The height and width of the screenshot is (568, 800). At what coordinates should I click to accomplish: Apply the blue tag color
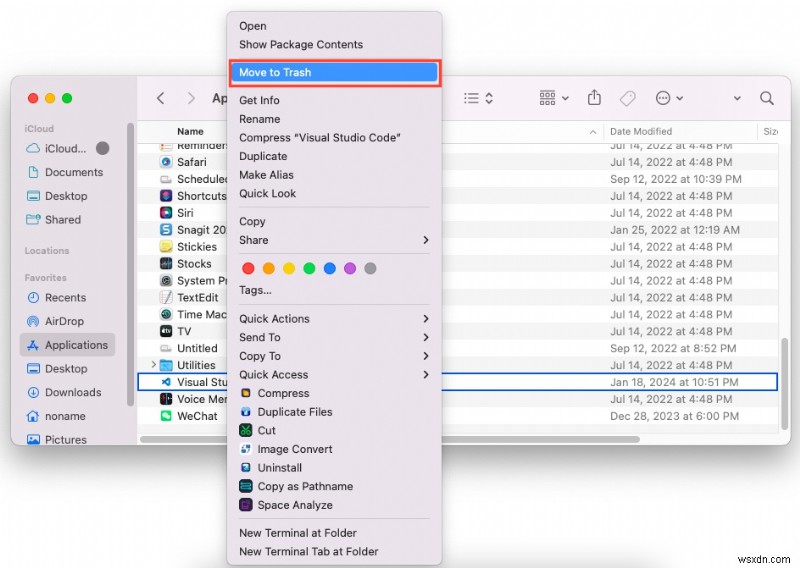[x=330, y=268]
